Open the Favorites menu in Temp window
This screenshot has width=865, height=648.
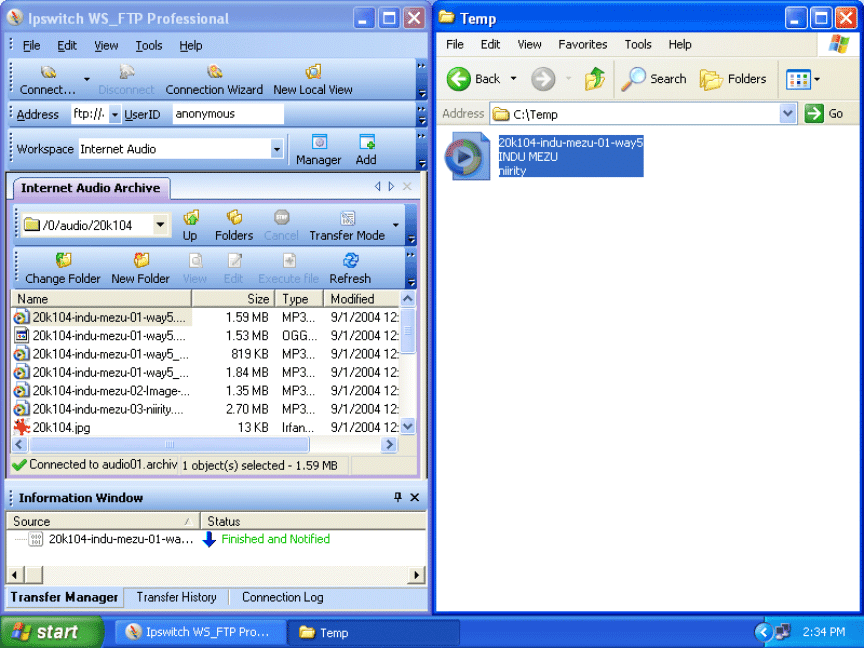[x=583, y=45]
